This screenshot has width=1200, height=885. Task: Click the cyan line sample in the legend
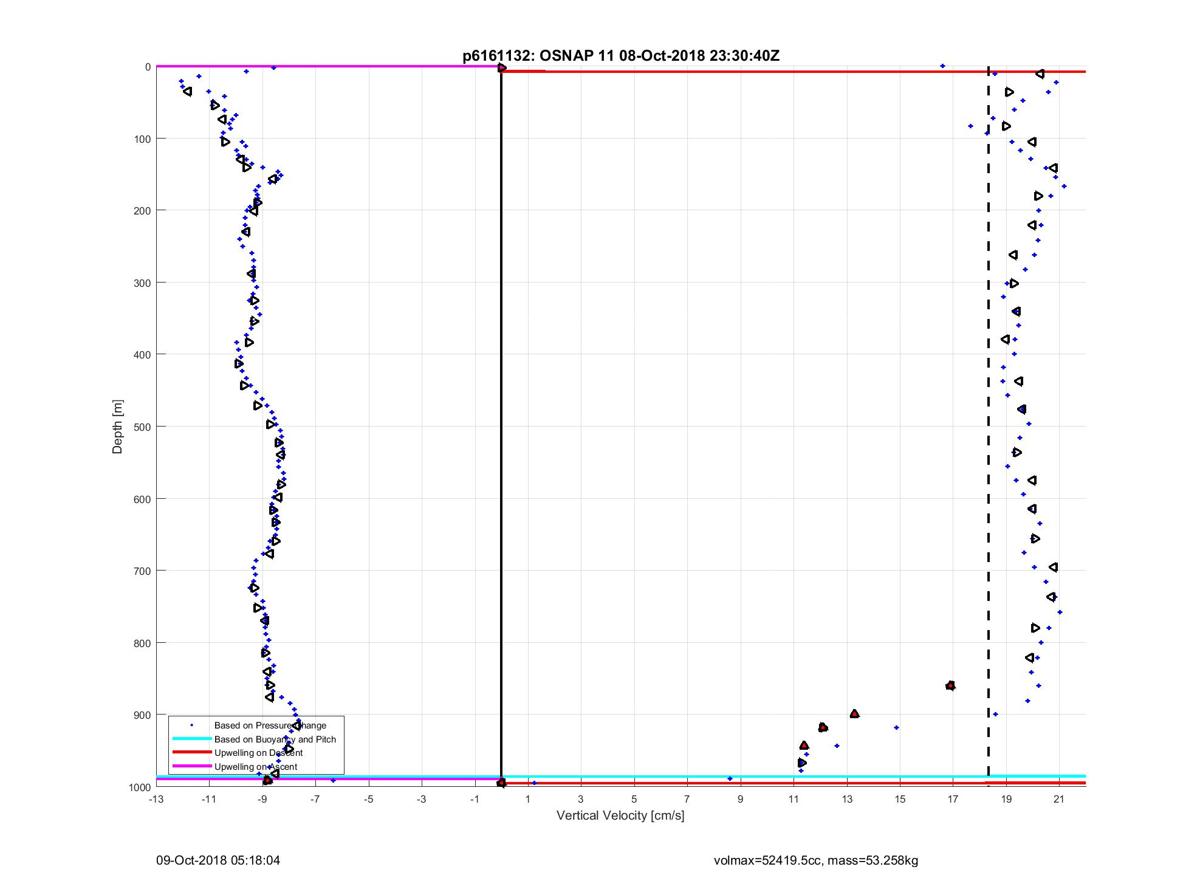coord(191,739)
